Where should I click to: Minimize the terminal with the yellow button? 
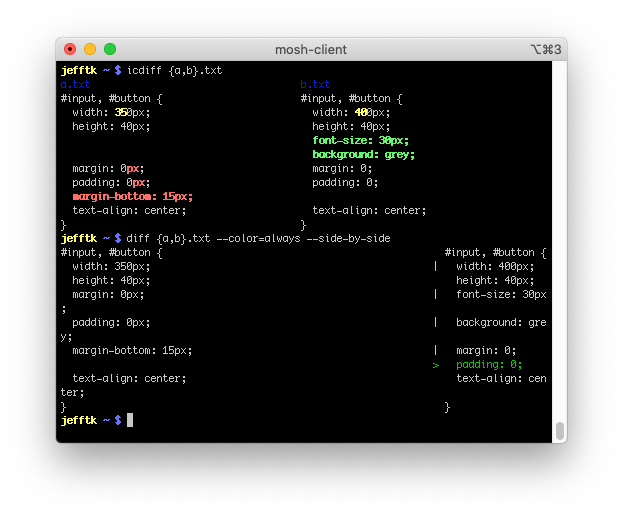90,49
